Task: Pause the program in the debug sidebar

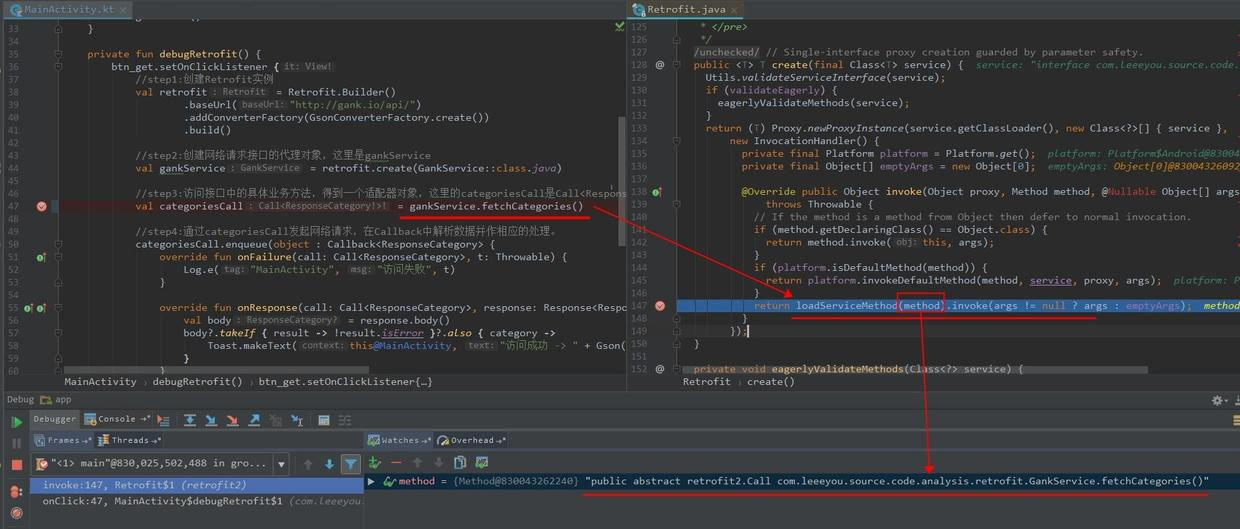Action: point(17,443)
